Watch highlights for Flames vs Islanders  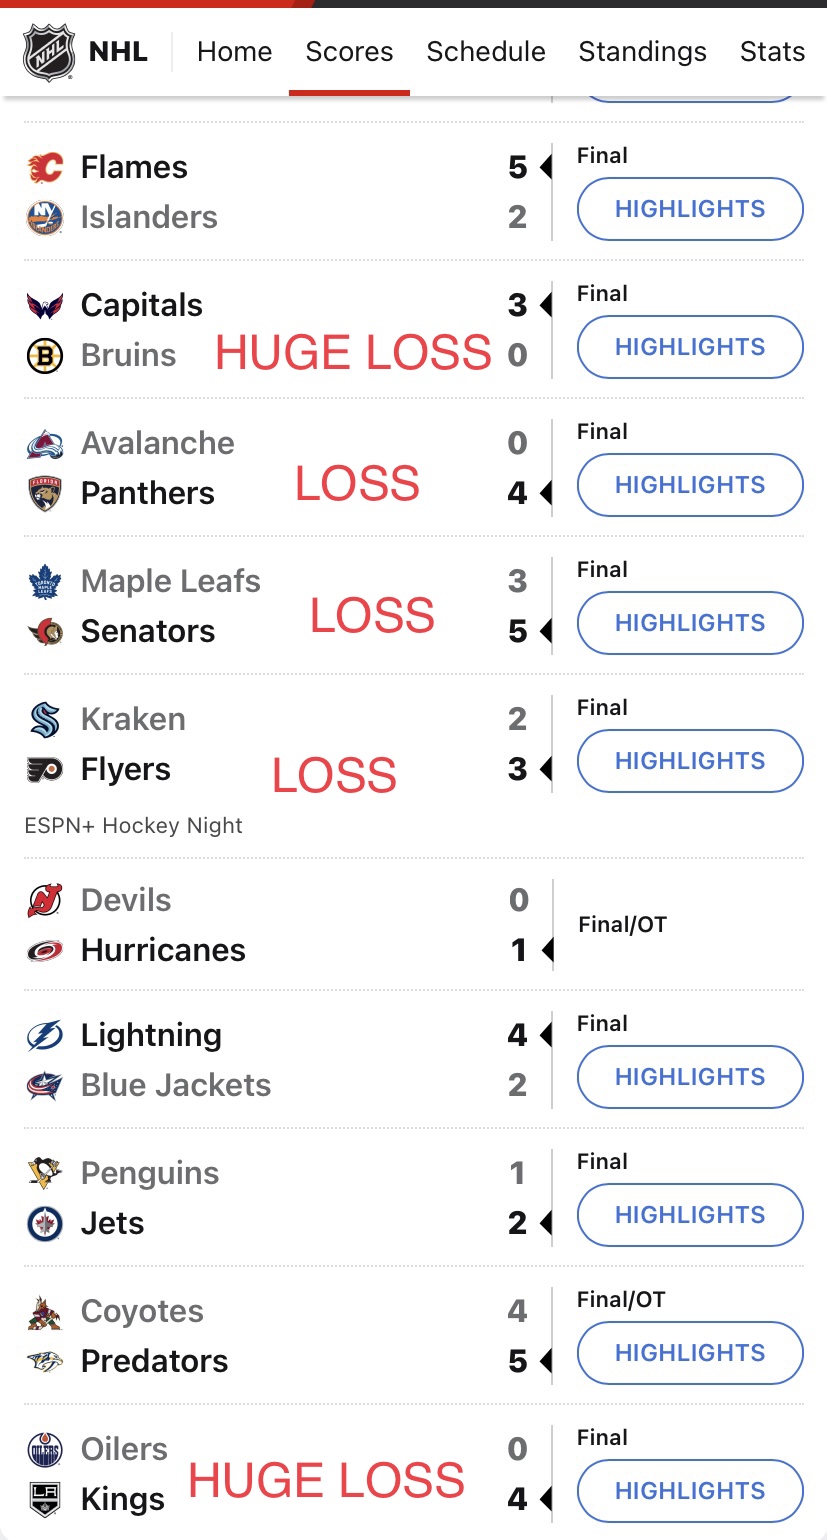click(x=690, y=209)
